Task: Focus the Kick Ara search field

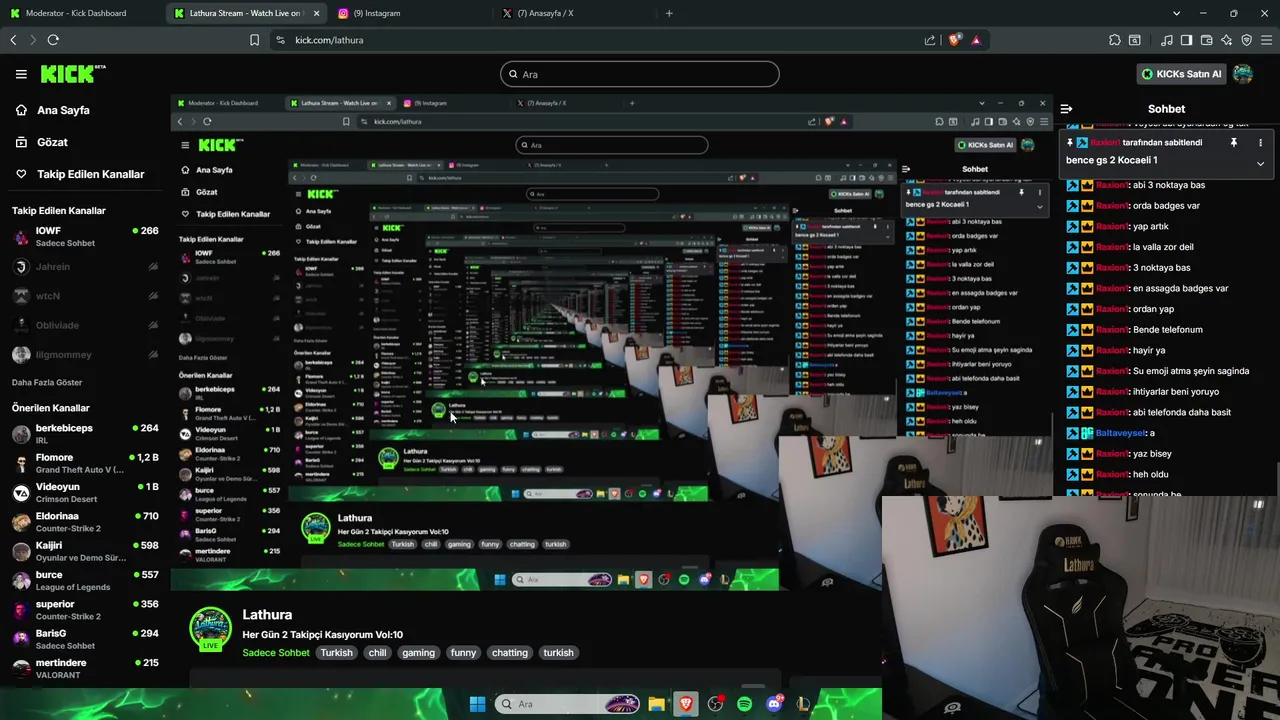Action: coord(640,74)
